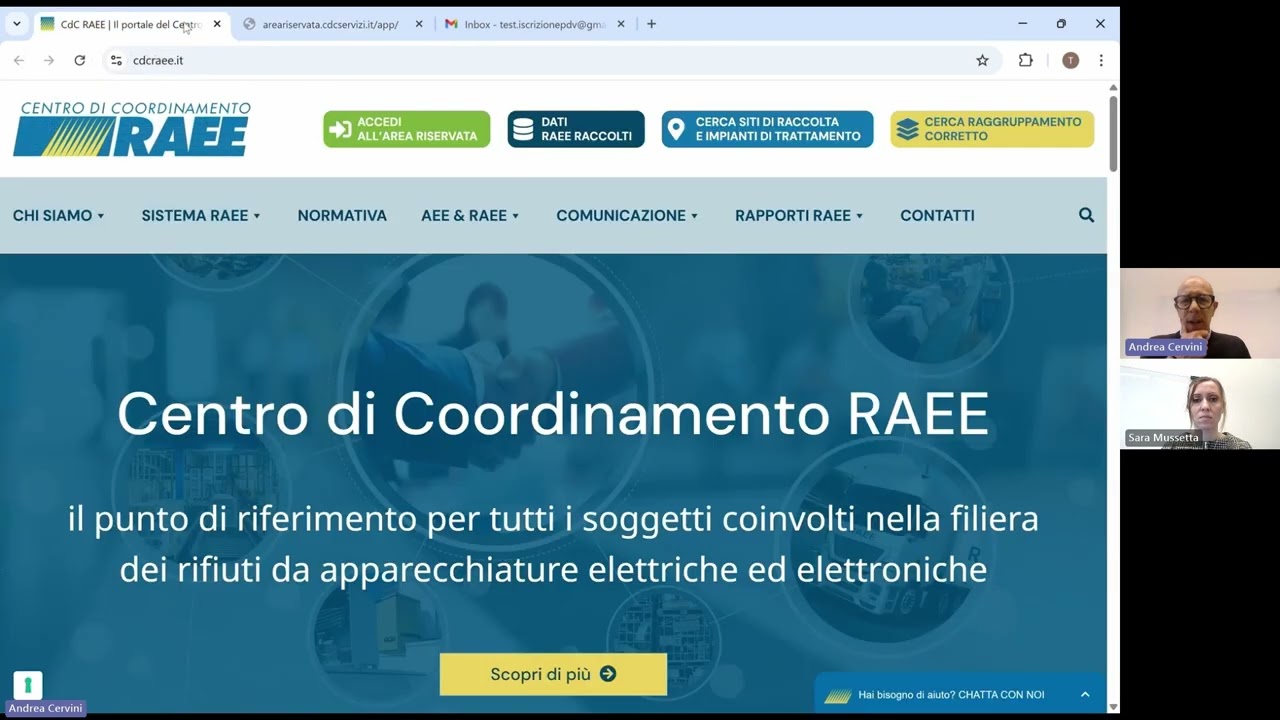
Task: Expand the Comunicazione menu
Action: click(x=627, y=215)
